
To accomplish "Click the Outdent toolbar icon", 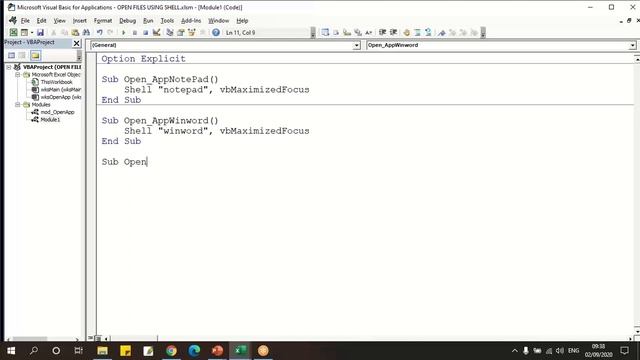I will click(x=393, y=32).
